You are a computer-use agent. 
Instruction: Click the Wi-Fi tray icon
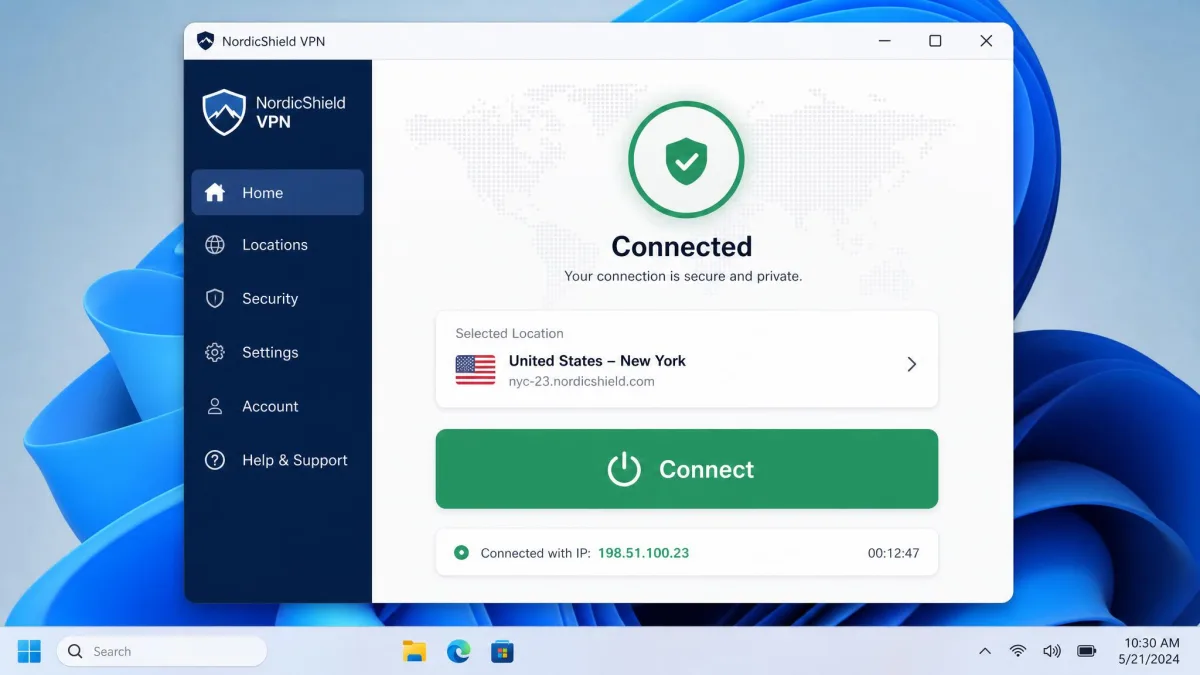click(x=1018, y=652)
